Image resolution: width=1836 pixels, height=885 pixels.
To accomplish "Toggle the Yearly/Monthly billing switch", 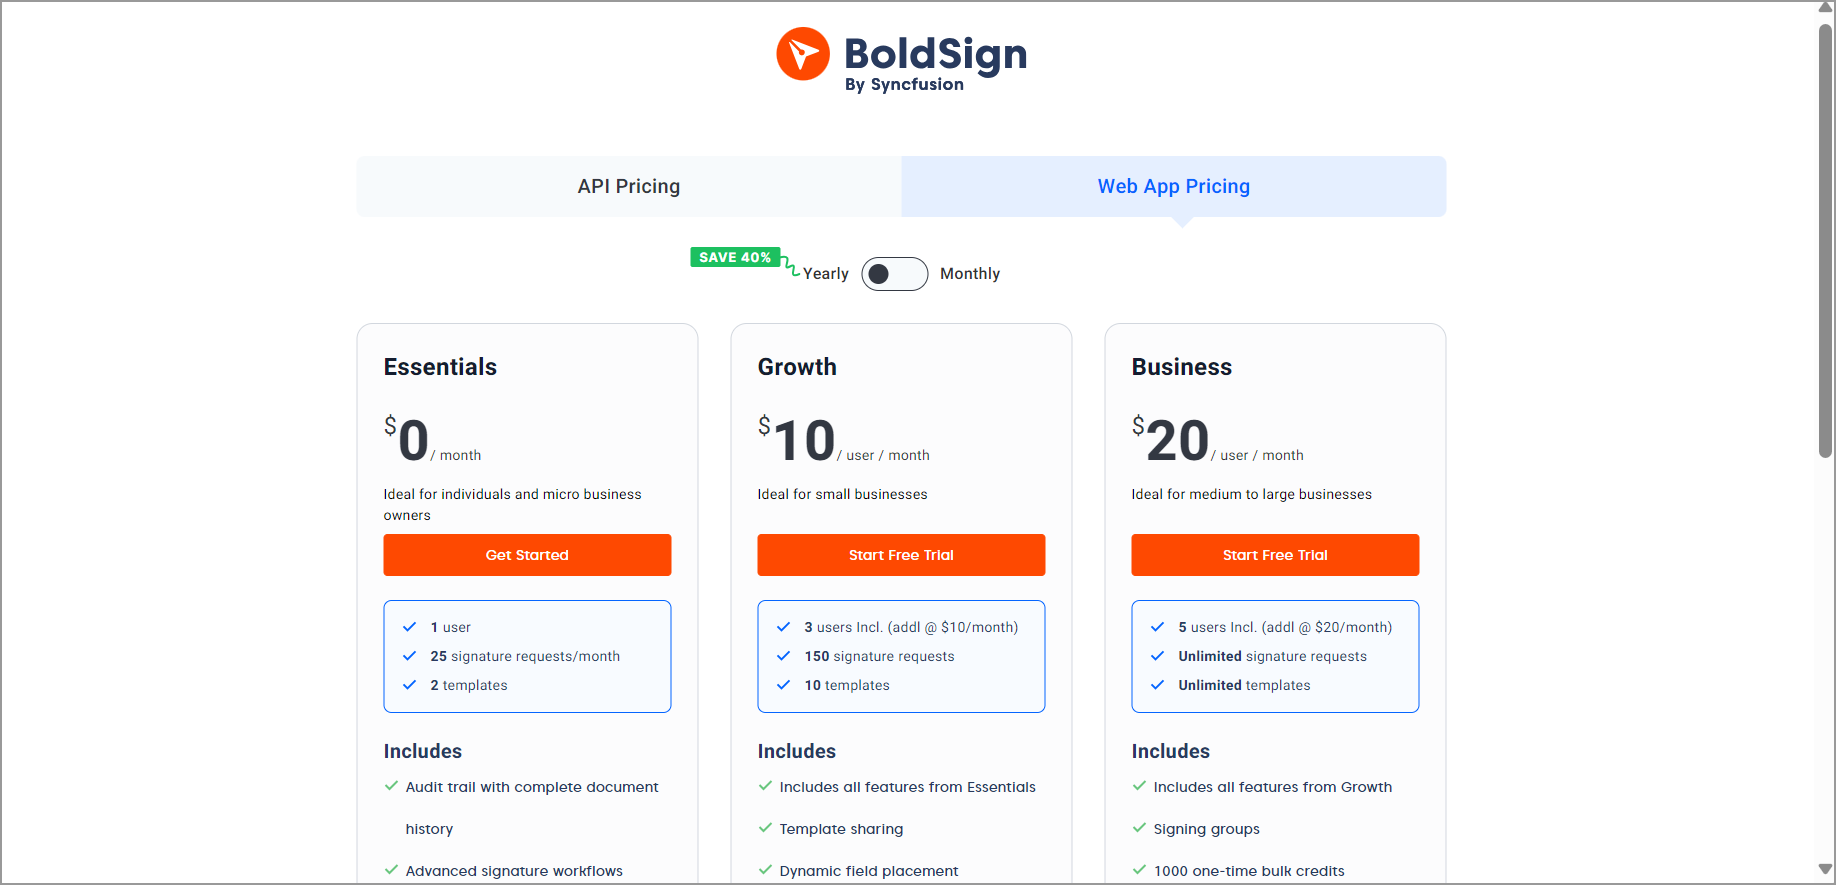I will (x=894, y=274).
